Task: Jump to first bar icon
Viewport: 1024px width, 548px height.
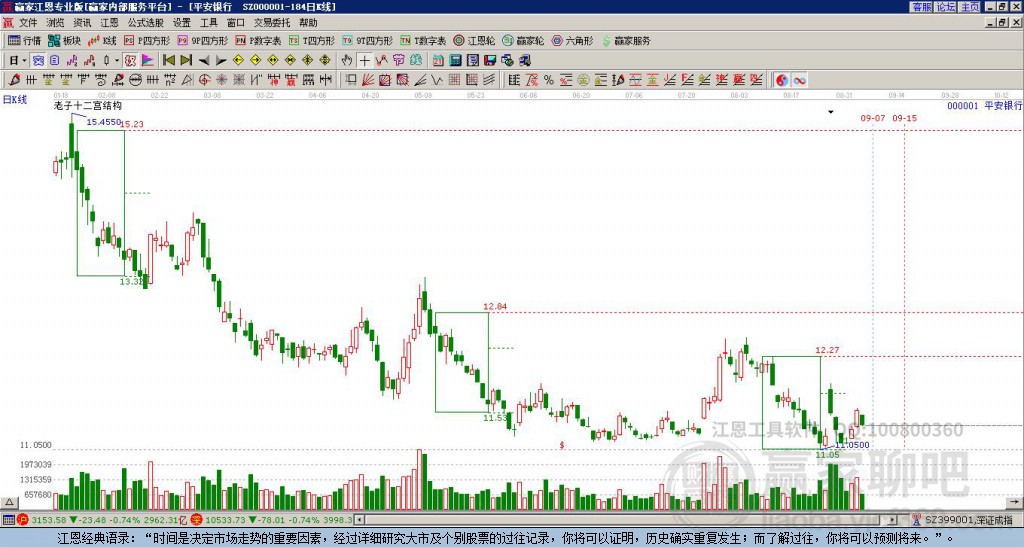Action: click(168, 61)
